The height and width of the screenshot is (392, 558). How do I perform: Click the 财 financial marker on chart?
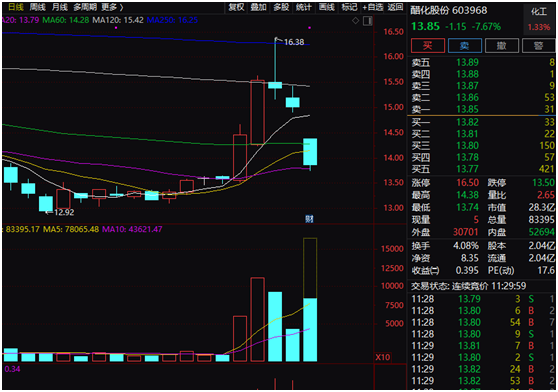click(309, 218)
